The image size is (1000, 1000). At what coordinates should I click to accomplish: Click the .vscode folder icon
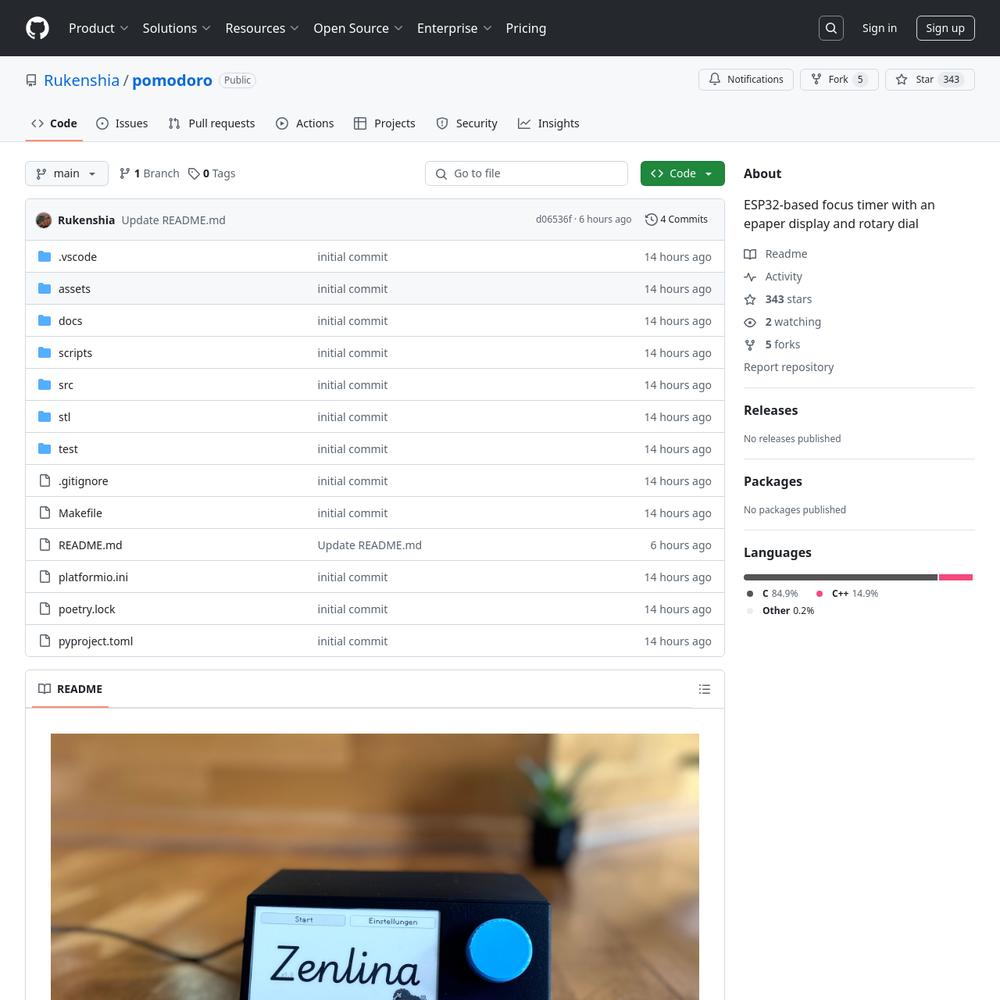tap(44, 256)
